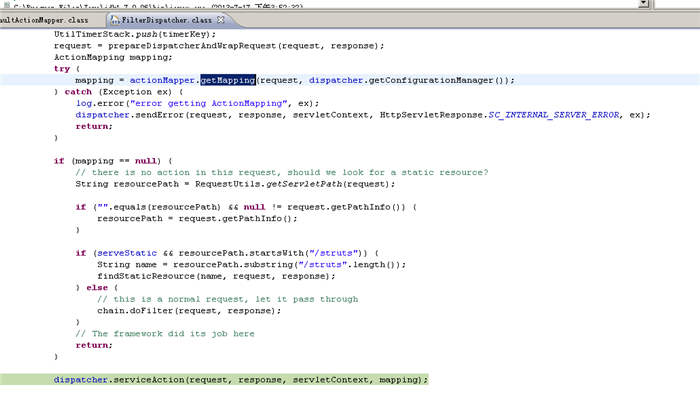
Task: Click the findStaticResource method call
Action: pyautogui.click(x=146, y=276)
